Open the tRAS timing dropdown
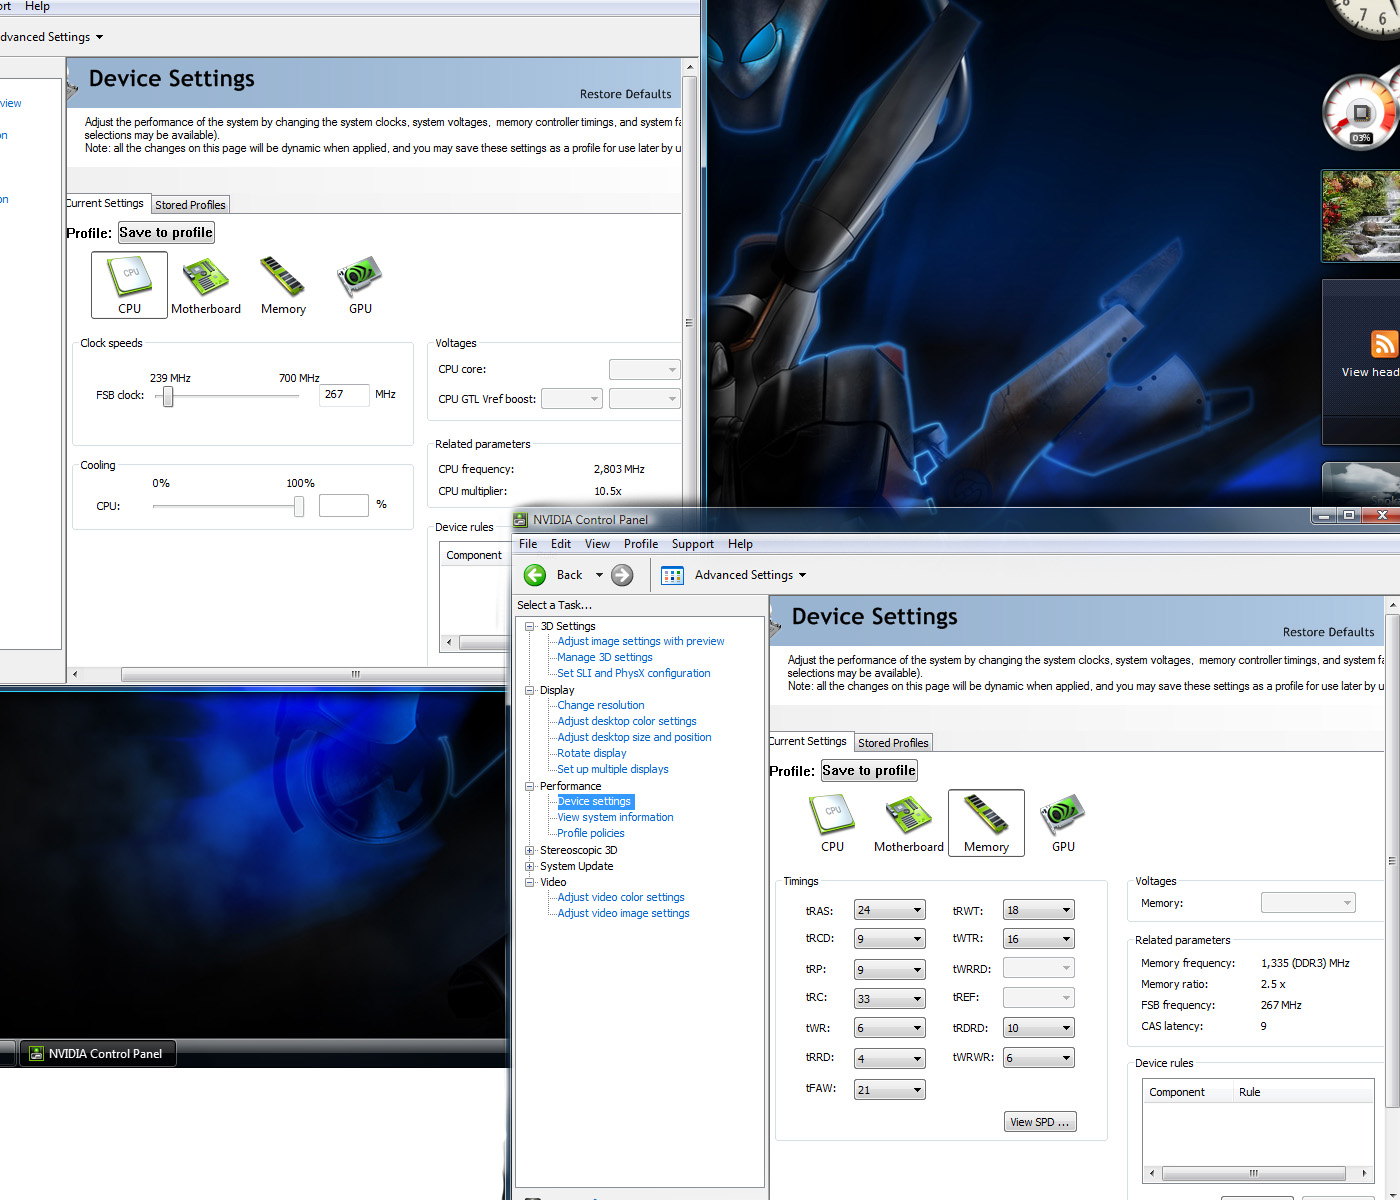The height and width of the screenshot is (1200, 1400). [889, 910]
